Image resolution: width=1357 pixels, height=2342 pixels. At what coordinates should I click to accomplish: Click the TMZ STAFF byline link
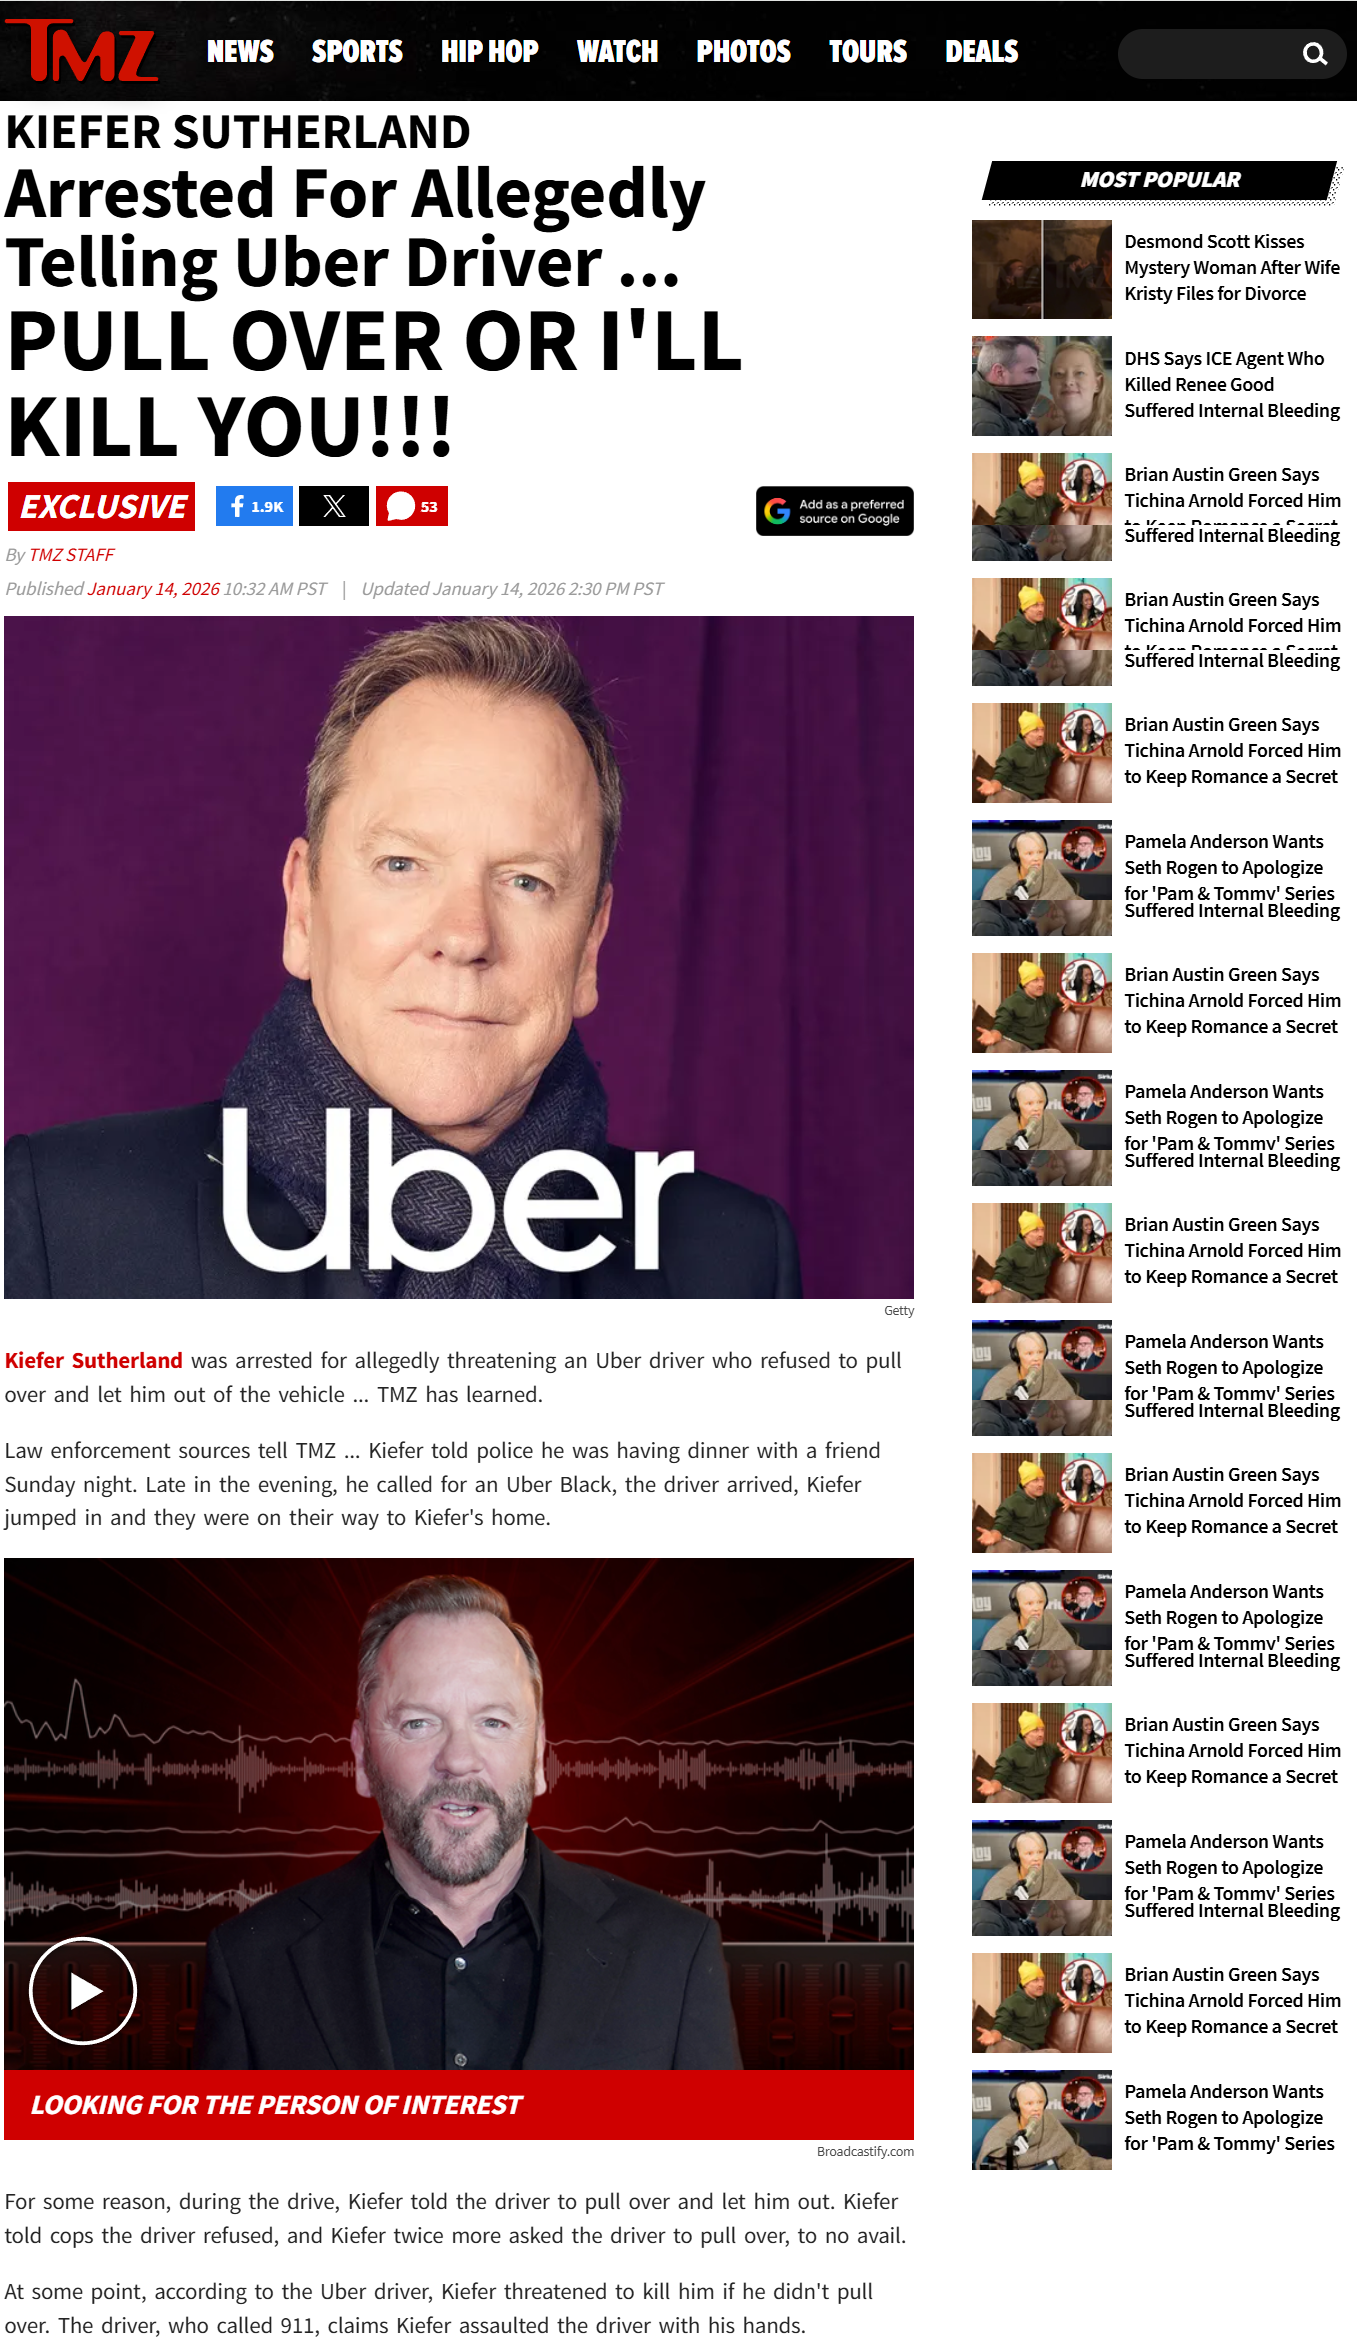pos(72,554)
